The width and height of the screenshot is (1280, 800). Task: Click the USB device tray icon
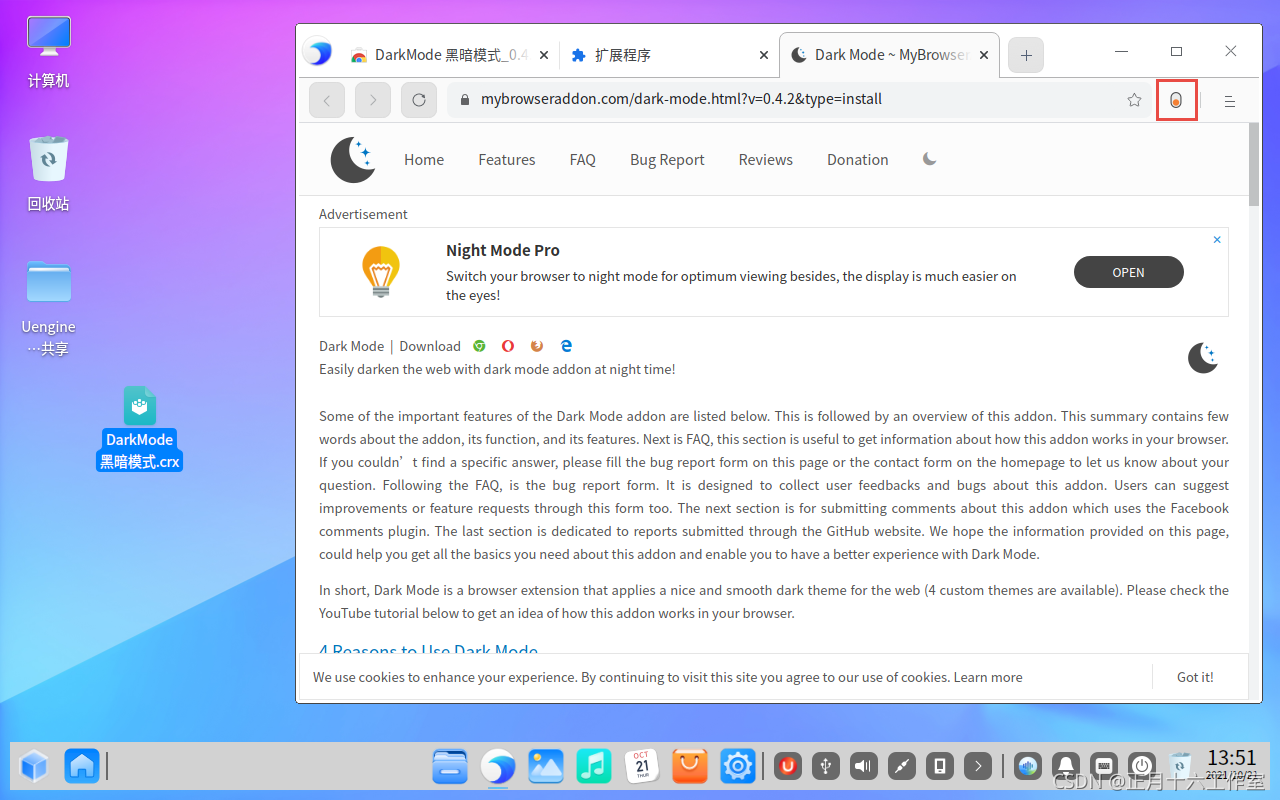[x=826, y=767]
